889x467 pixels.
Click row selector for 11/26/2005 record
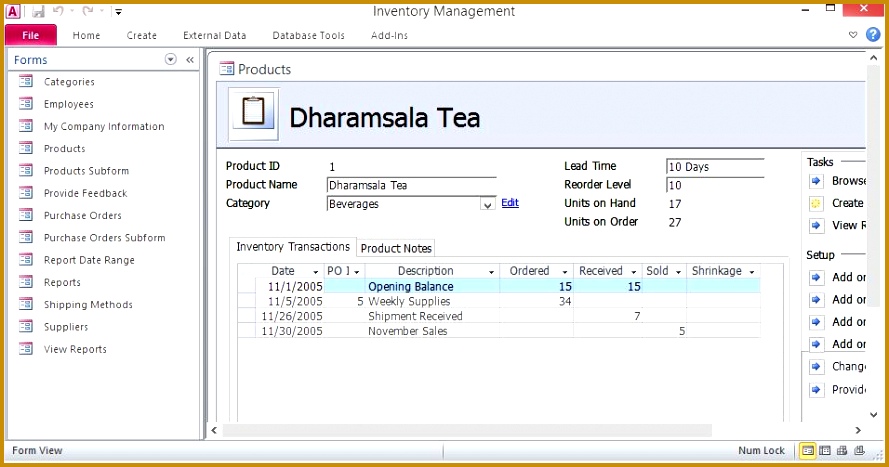tap(247, 316)
